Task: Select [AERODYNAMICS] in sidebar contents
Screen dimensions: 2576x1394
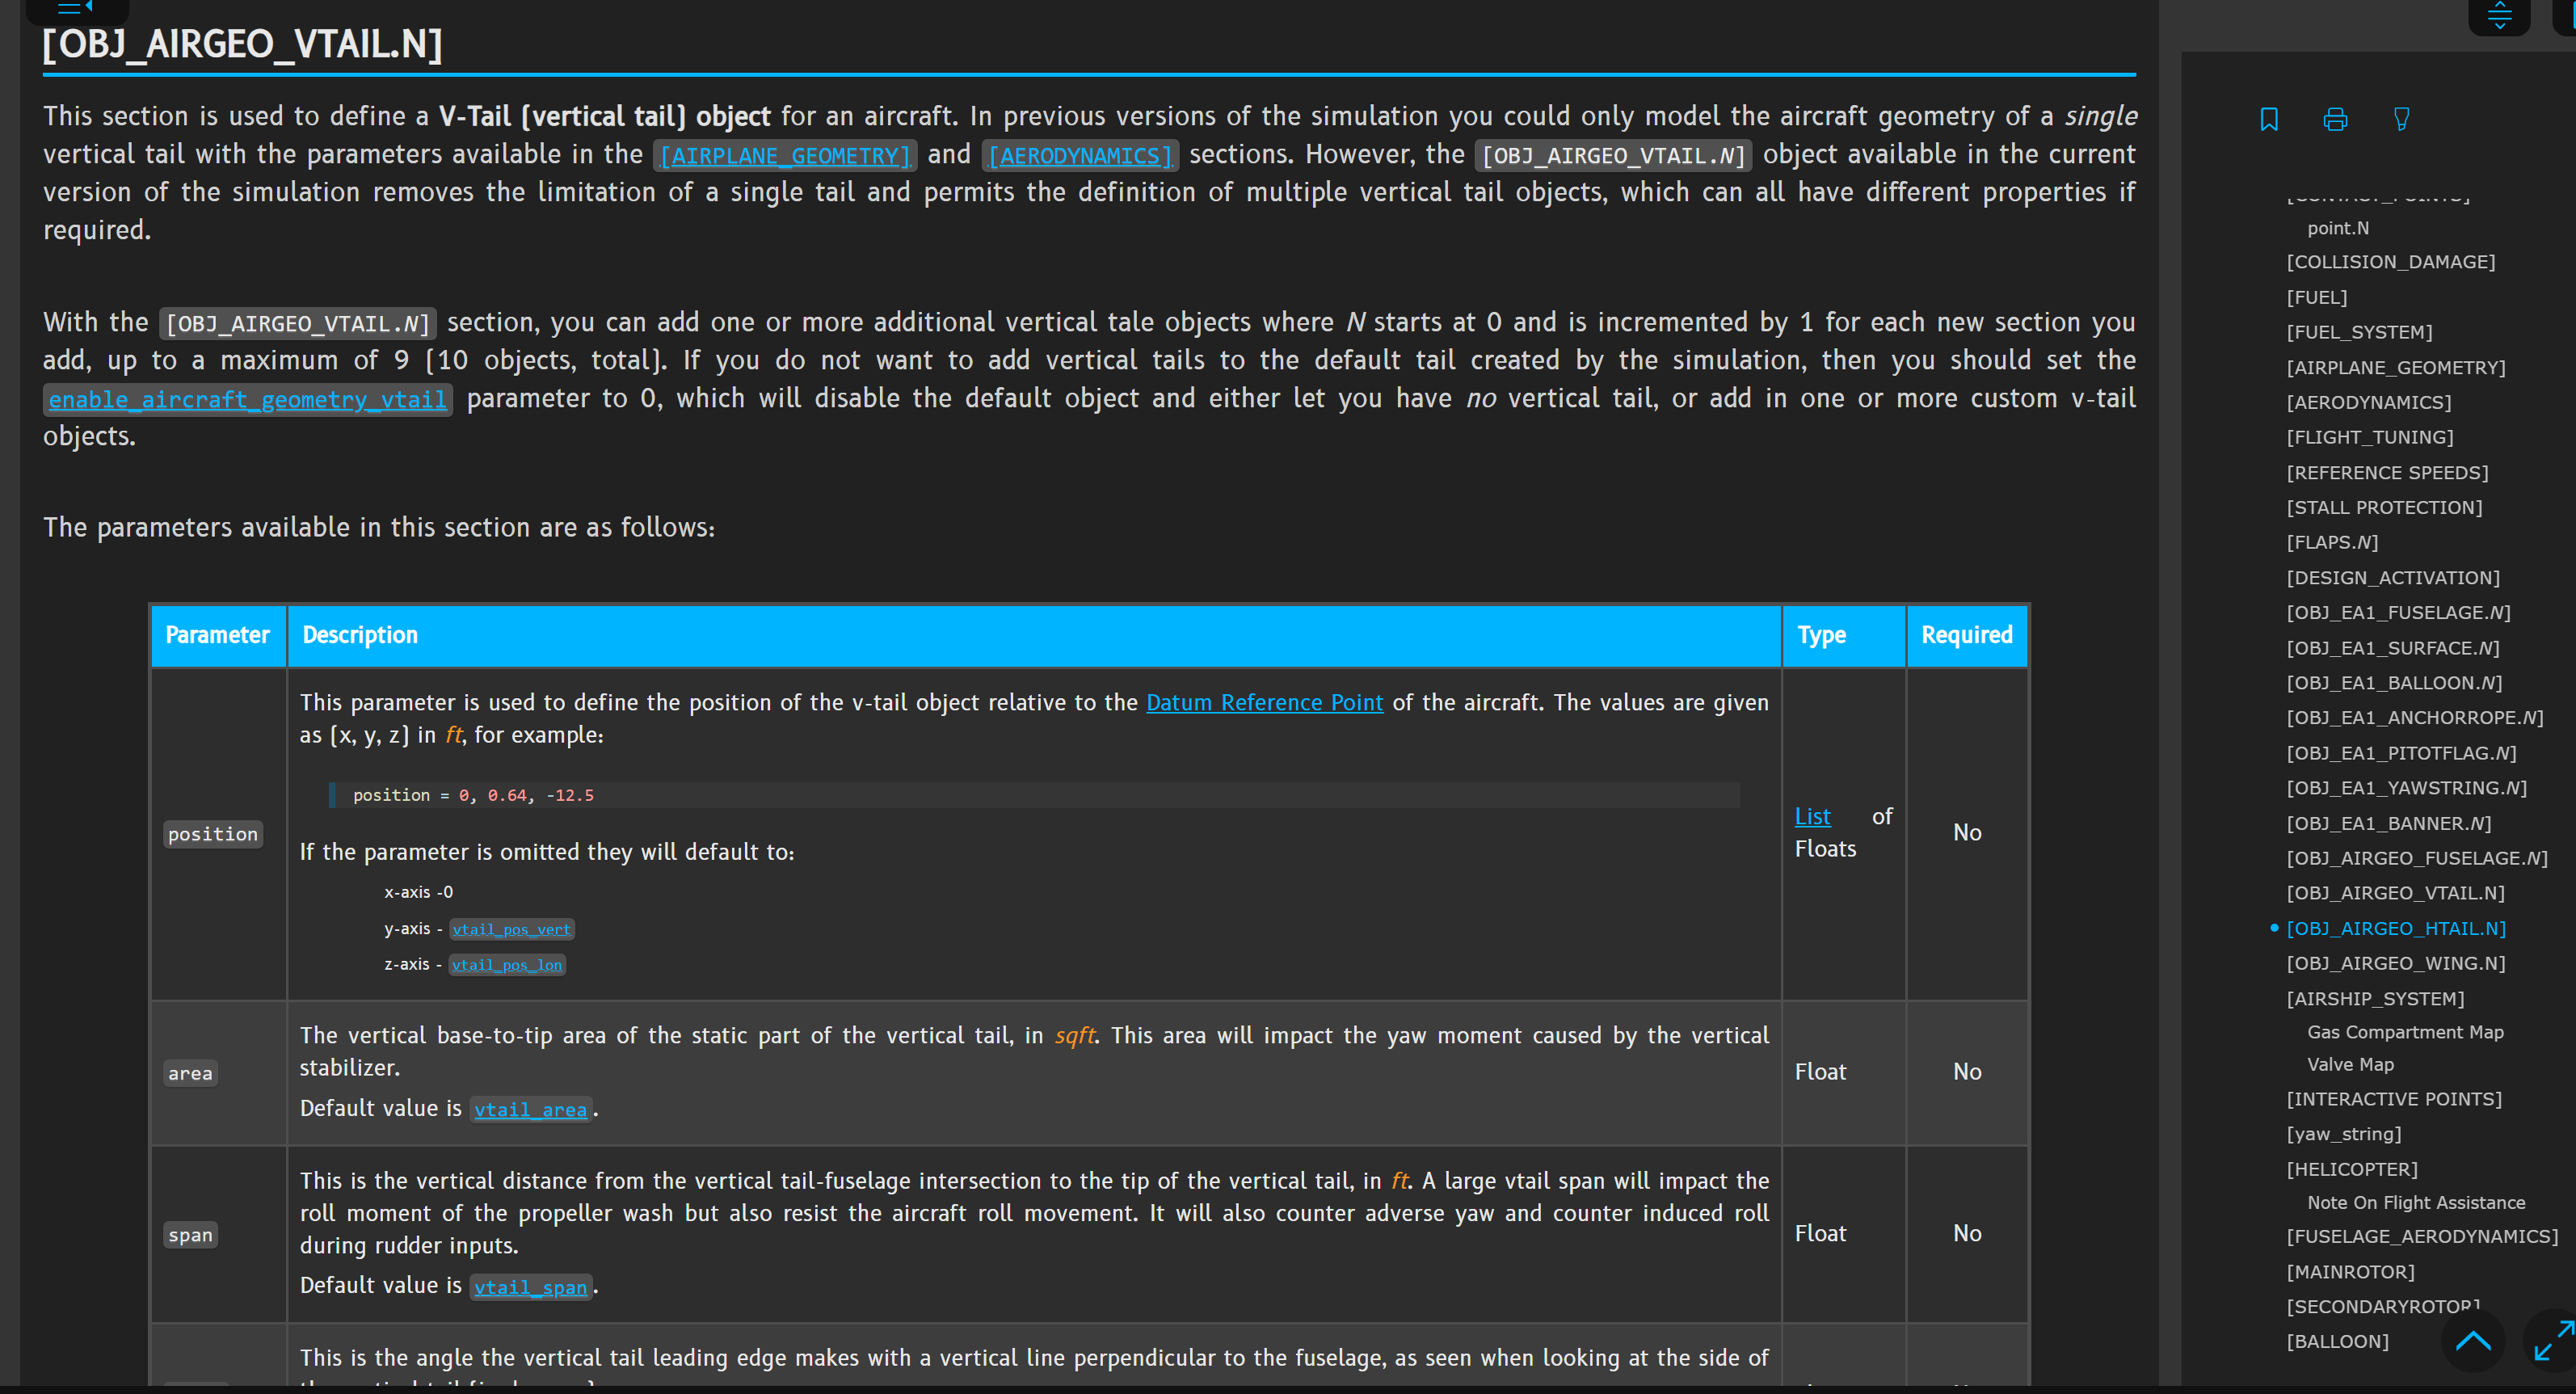Action: pyautogui.click(x=2368, y=402)
